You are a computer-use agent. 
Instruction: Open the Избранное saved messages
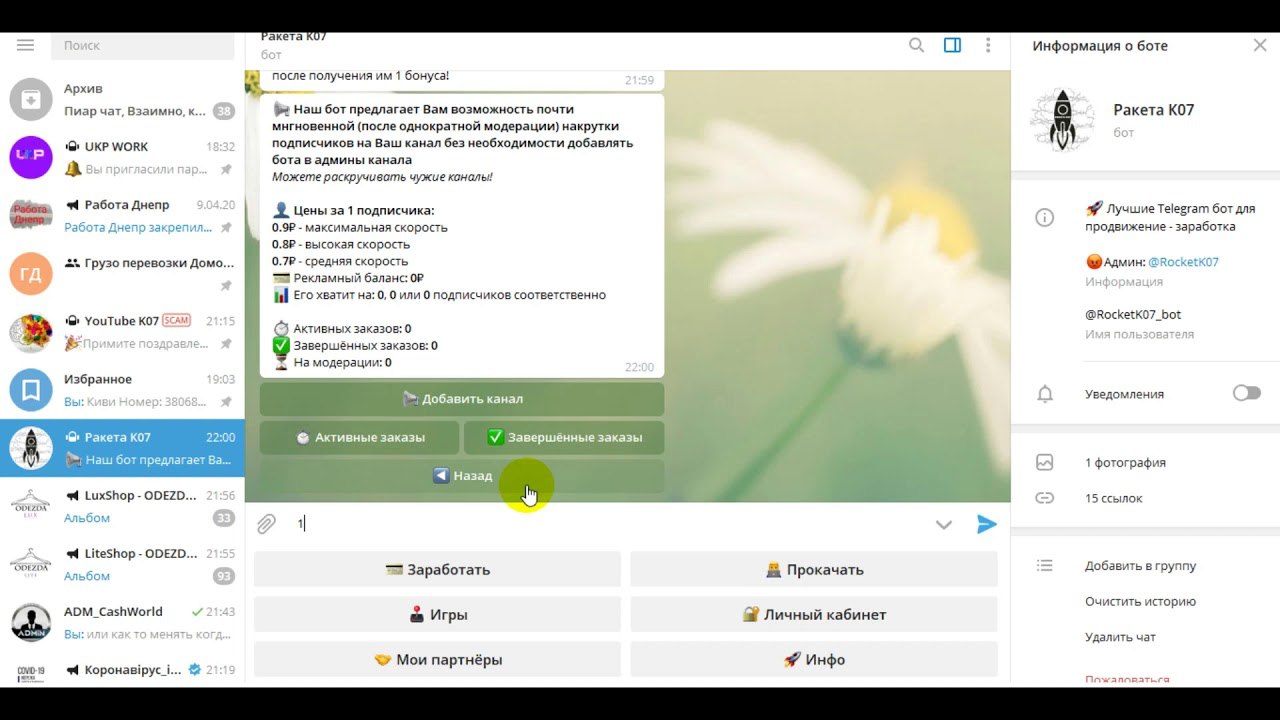coord(122,389)
